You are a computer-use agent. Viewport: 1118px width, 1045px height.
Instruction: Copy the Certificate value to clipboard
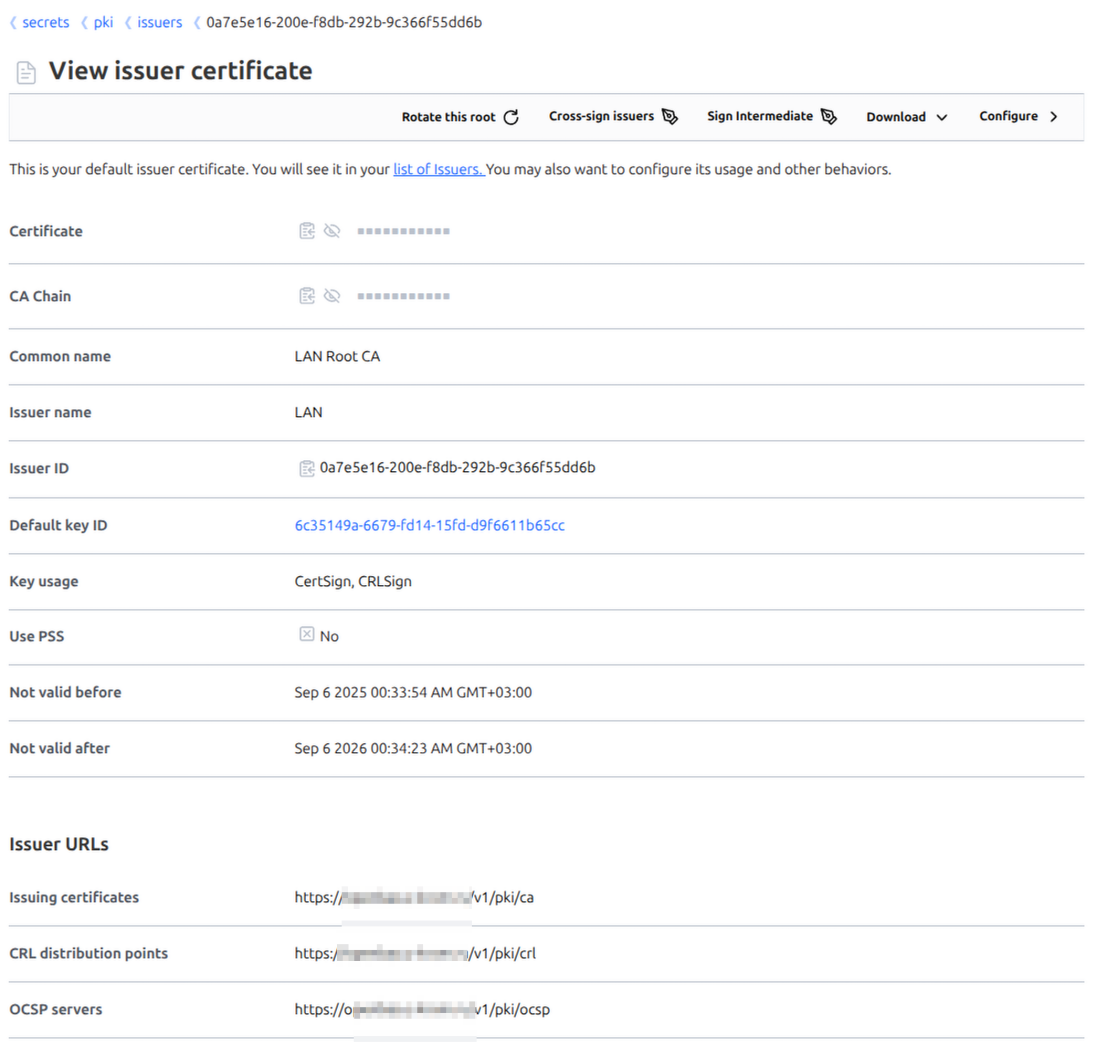[x=307, y=231]
